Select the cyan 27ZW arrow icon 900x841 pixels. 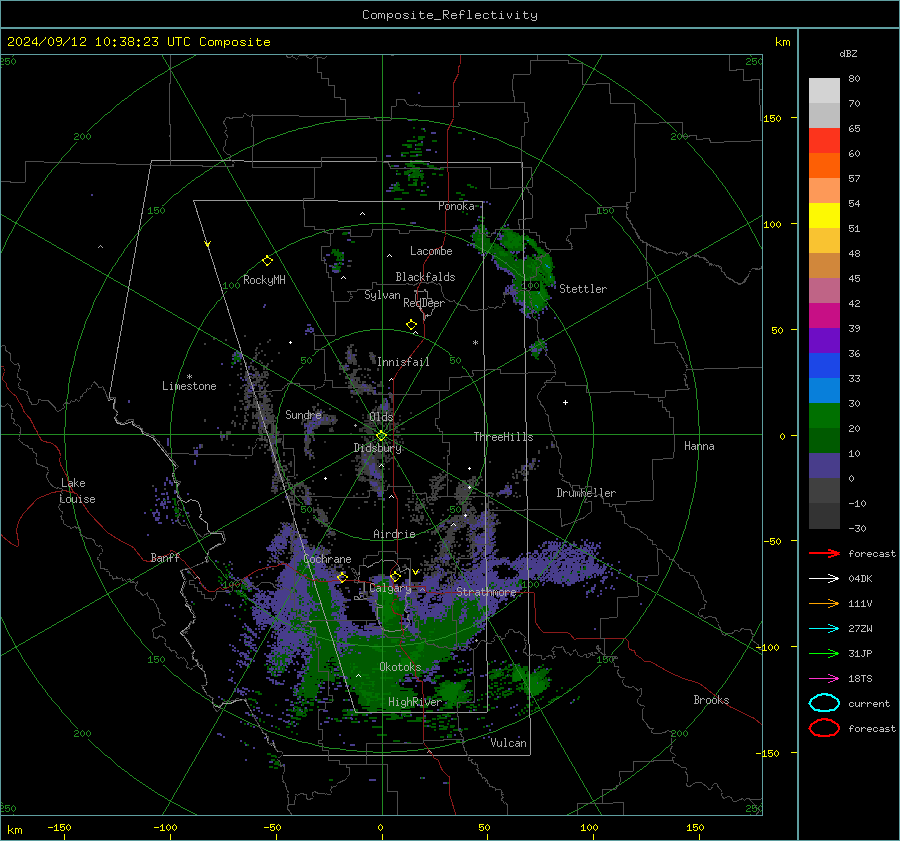tap(824, 629)
